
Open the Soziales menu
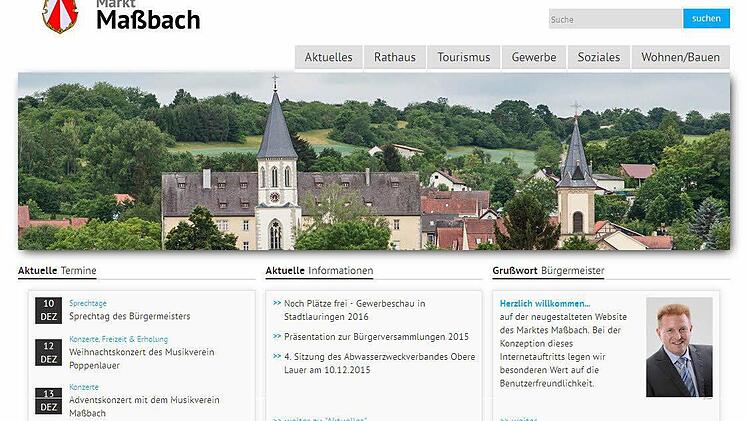599,57
